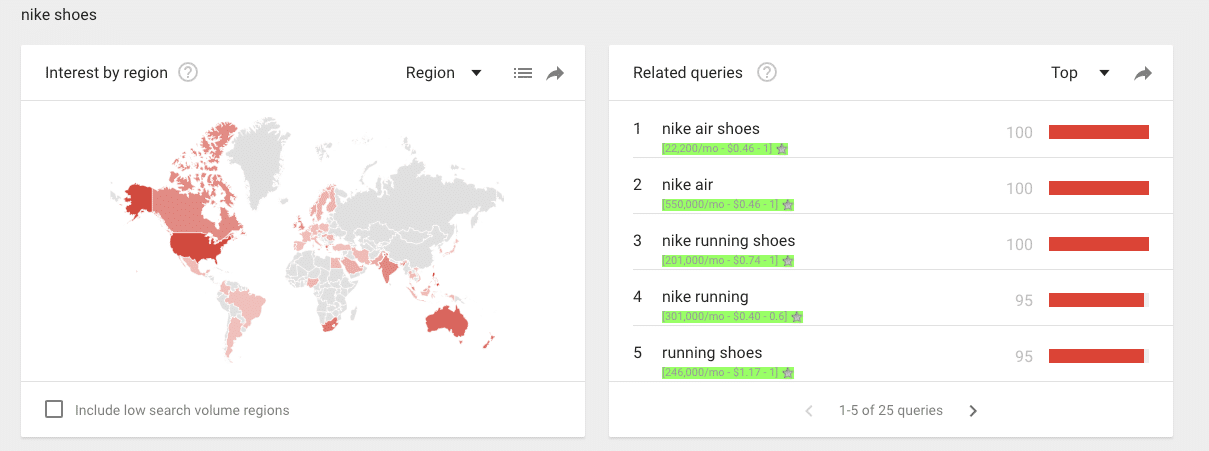Screen dimensions: 1209x451
Task: Star the nike running shoes keyword
Action: (x=788, y=261)
